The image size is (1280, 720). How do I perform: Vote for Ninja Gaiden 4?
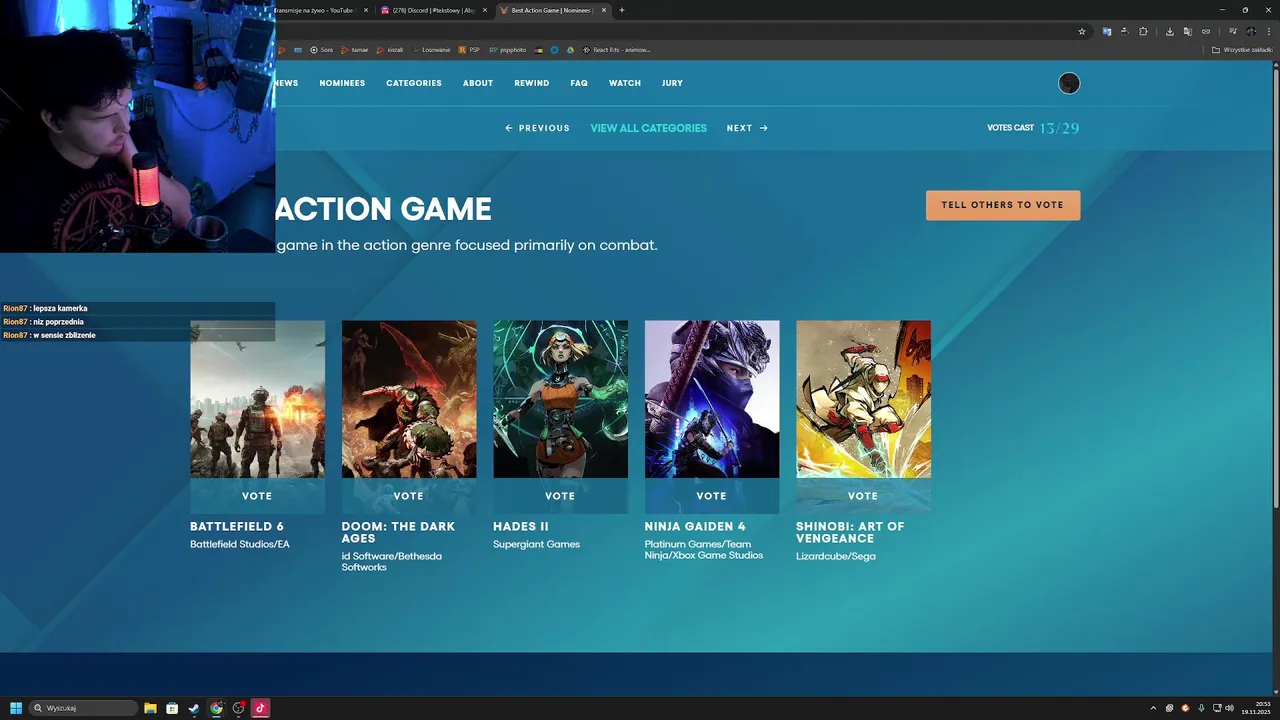(x=712, y=496)
